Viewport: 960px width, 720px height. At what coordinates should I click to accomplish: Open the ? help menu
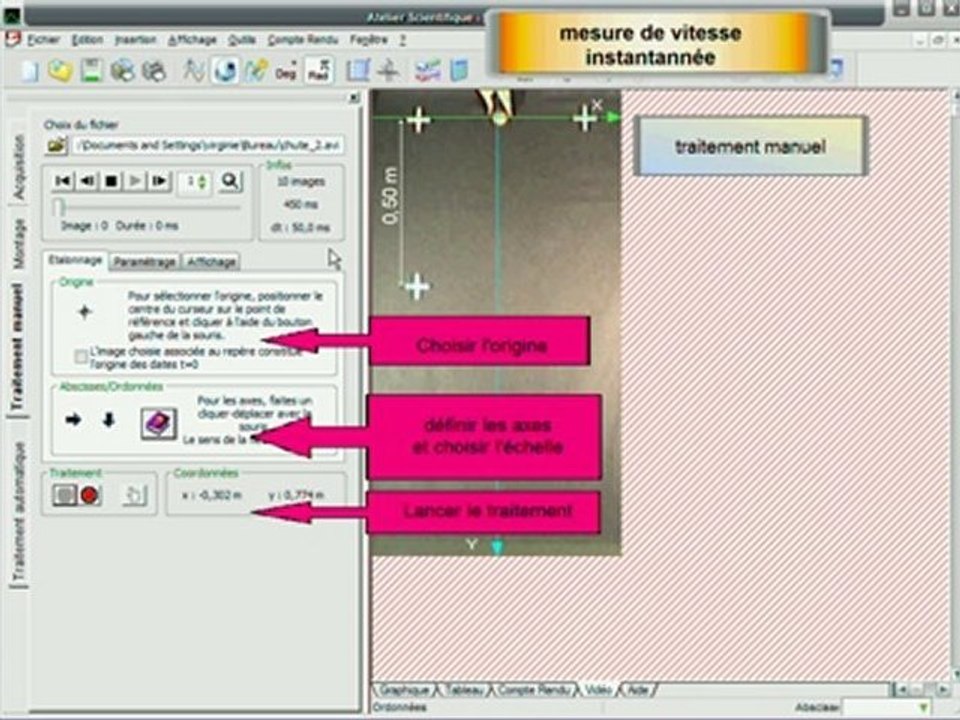[402, 40]
